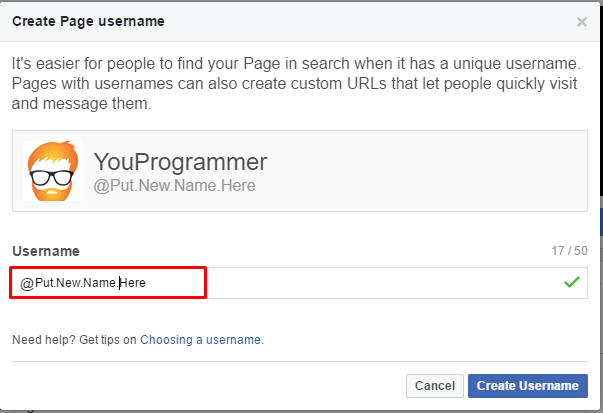603x413 pixels.
Task: Click the YouProgrammer bearded avatar icon
Action: (53, 171)
